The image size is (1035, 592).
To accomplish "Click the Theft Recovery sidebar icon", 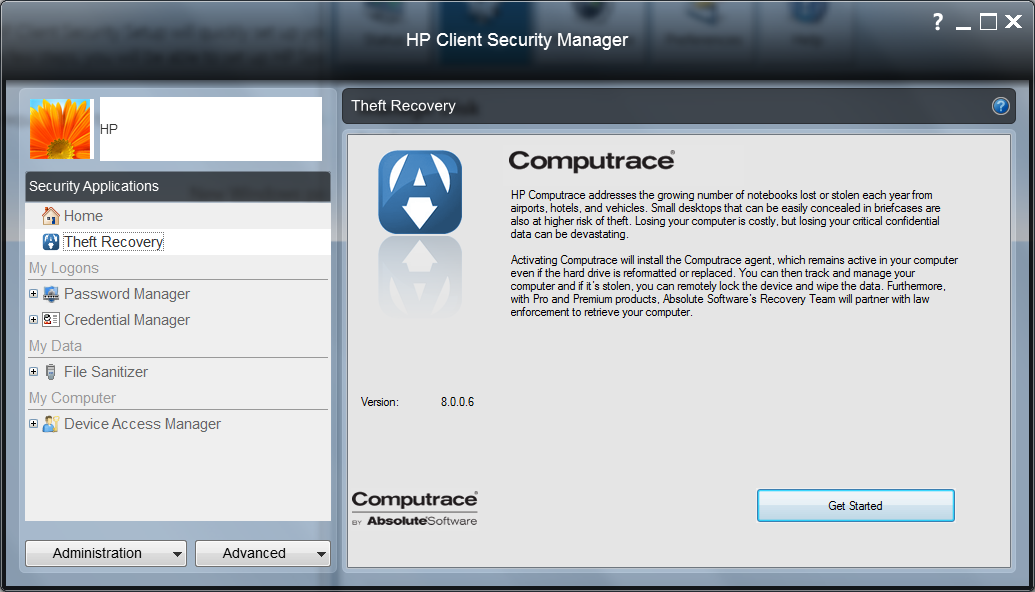I will [x=51, y=242].
